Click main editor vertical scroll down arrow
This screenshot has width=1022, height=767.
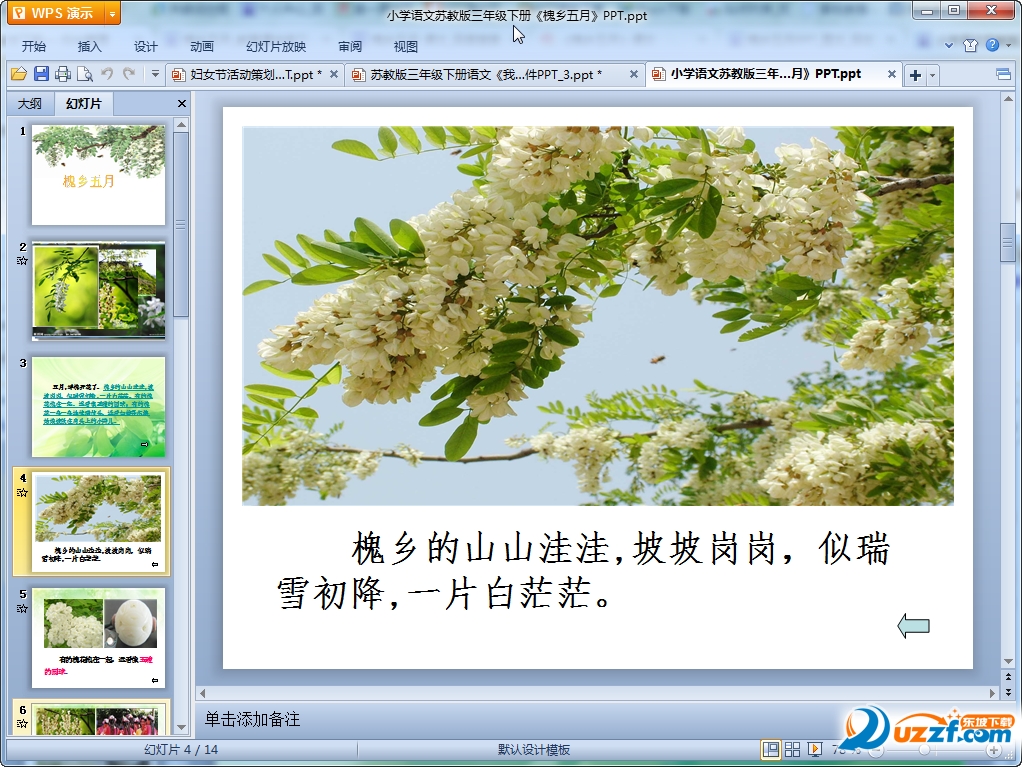(1008, 661)
